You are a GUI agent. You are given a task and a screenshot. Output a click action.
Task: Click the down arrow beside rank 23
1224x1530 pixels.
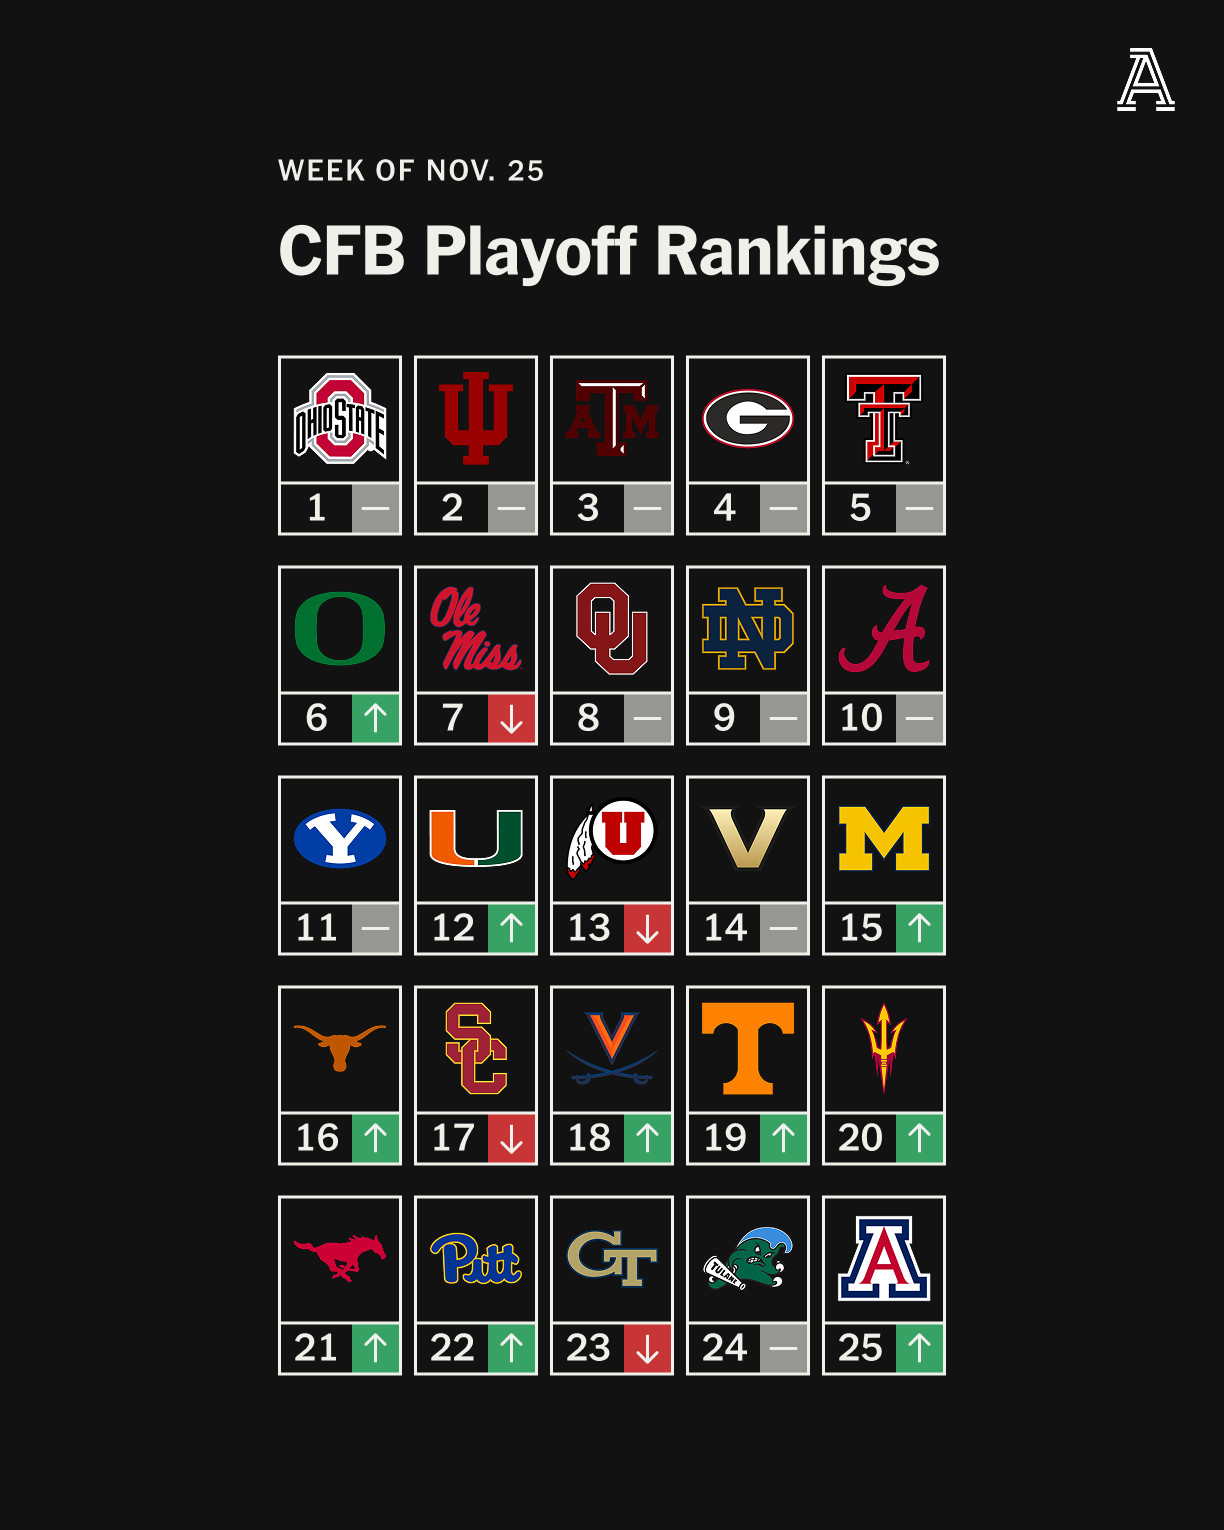(x=648, y=1348)
